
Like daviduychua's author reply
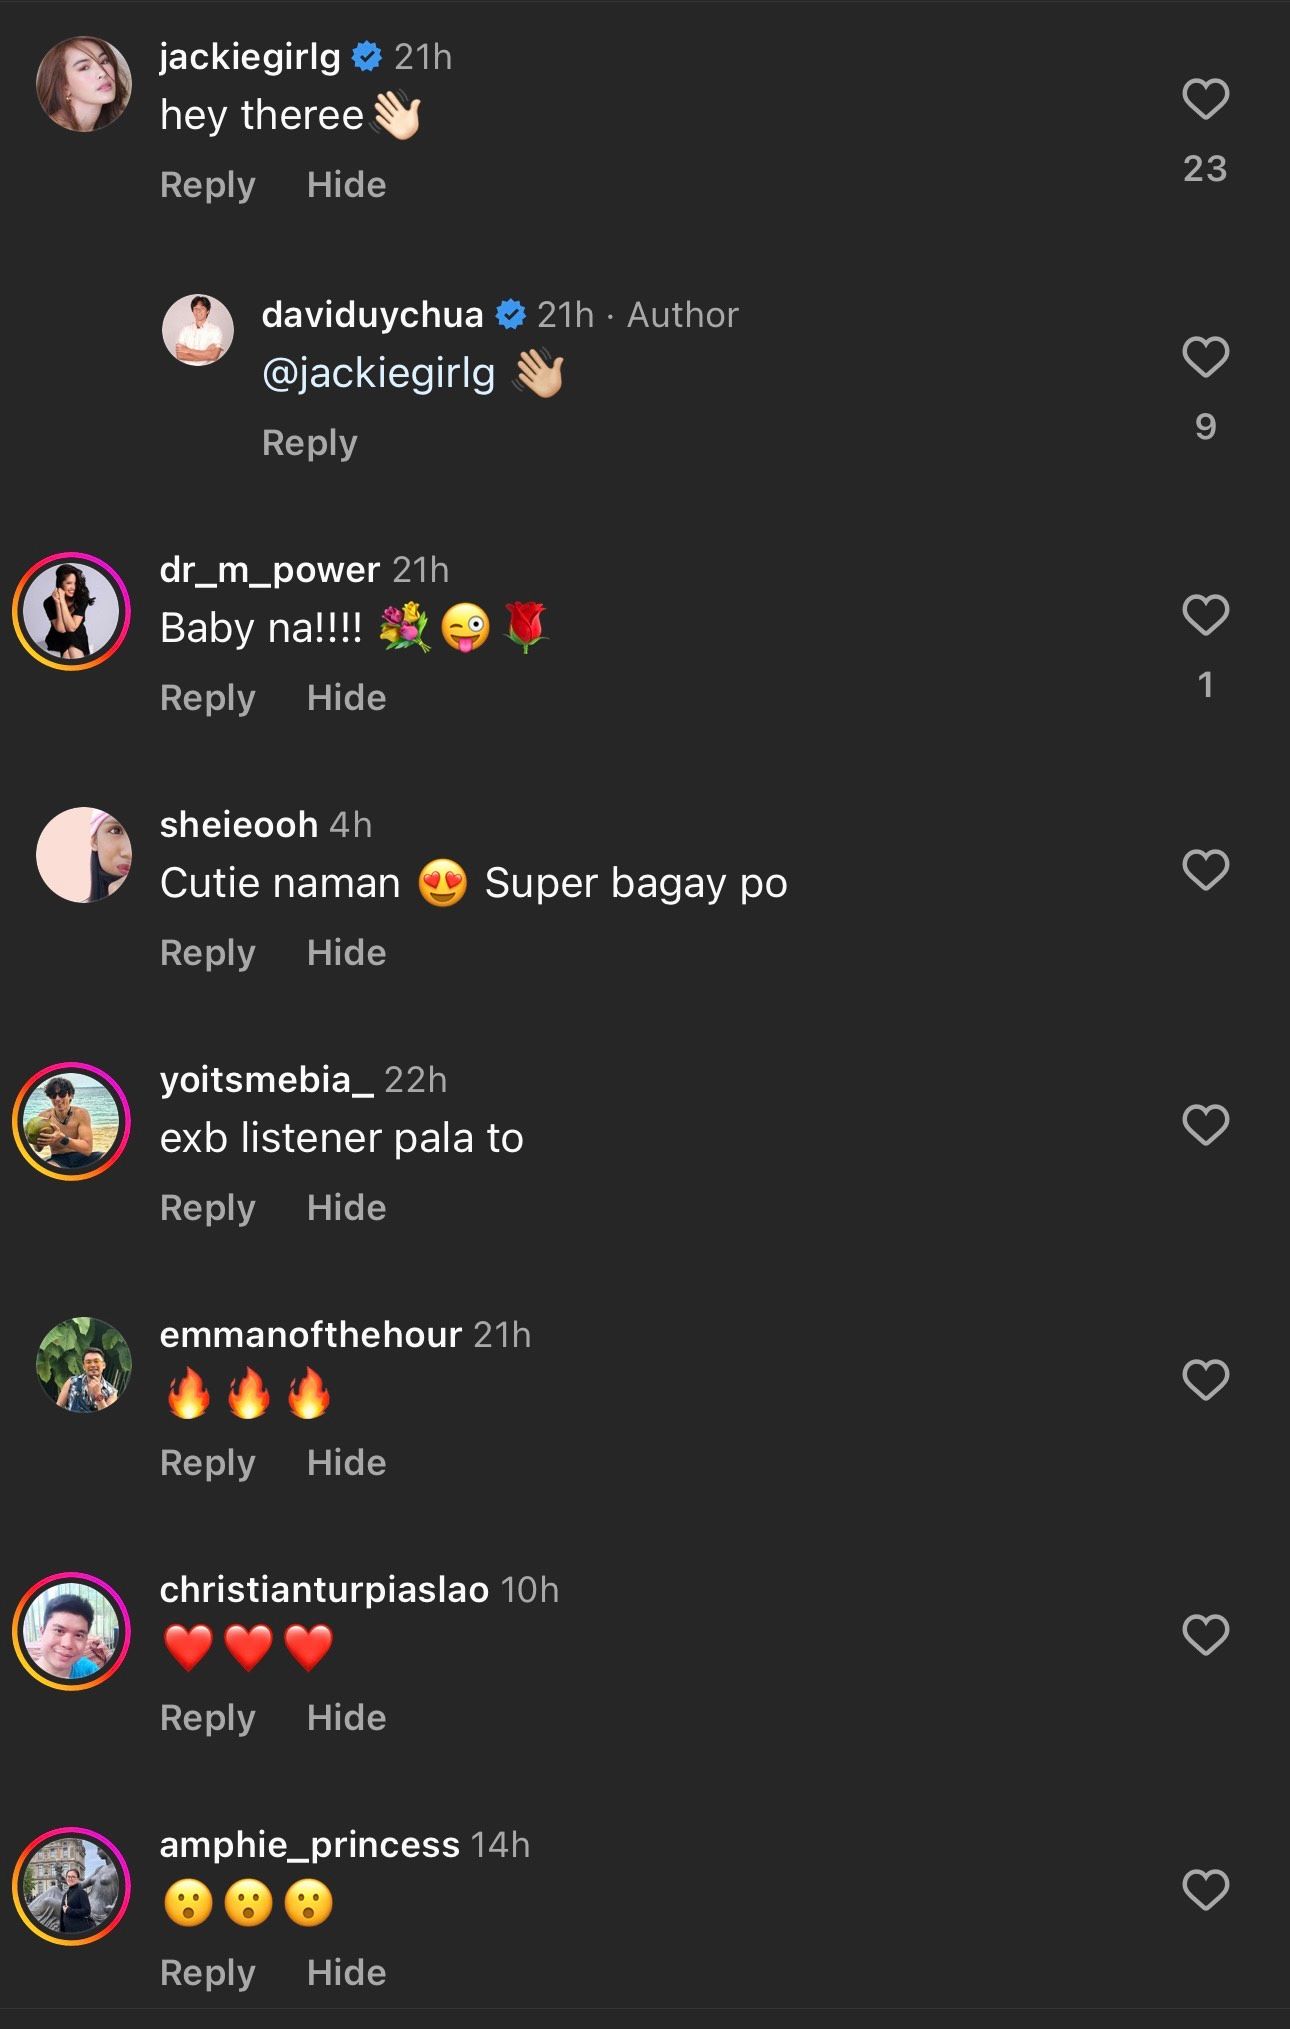(x=1205, y=357)
